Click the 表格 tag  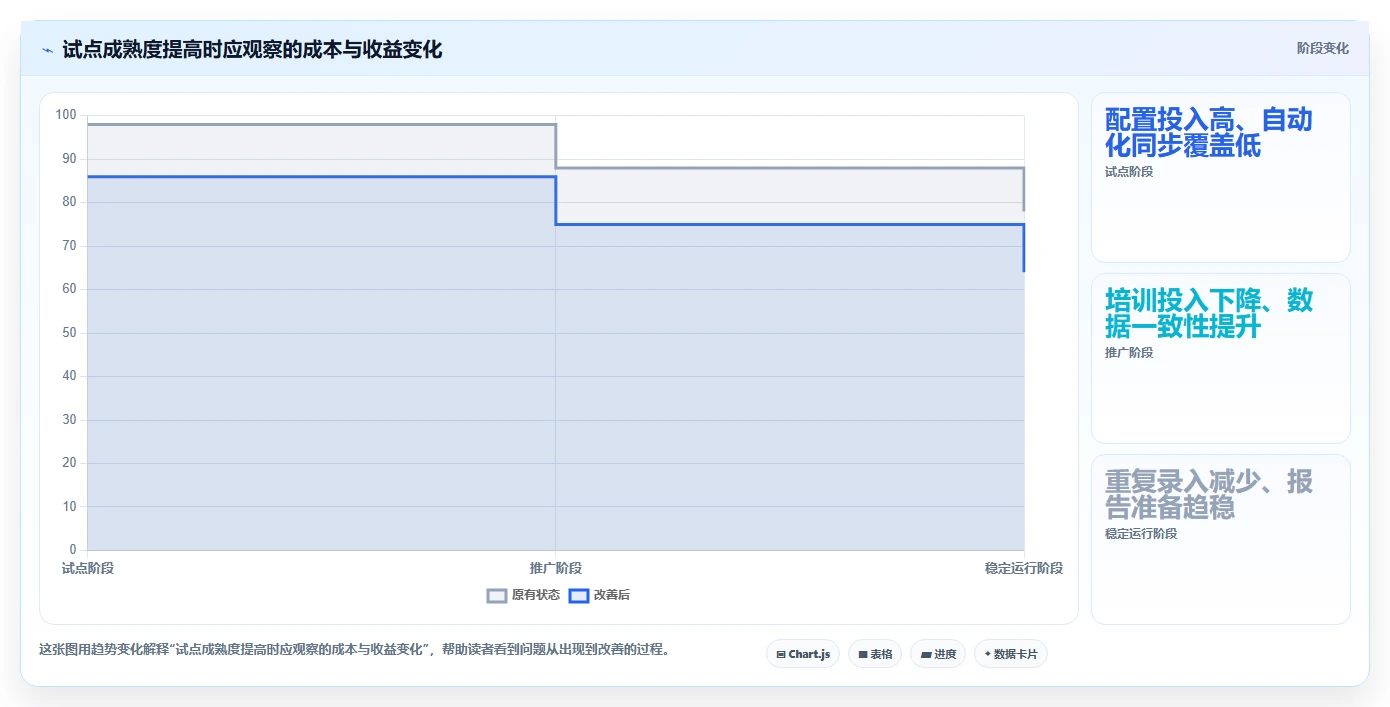(x=875, y=654)
